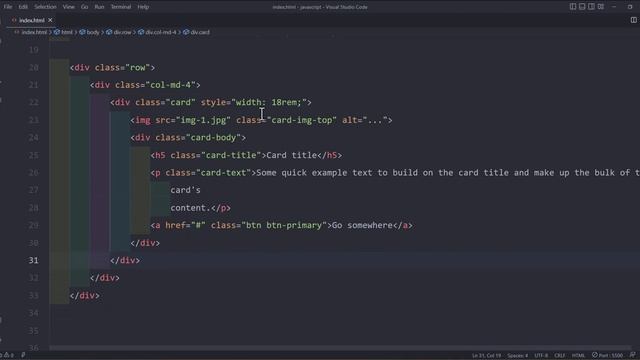Click 'card-img-top' class value
Viewport: 640px width, 360px height.
pos(302,120)
